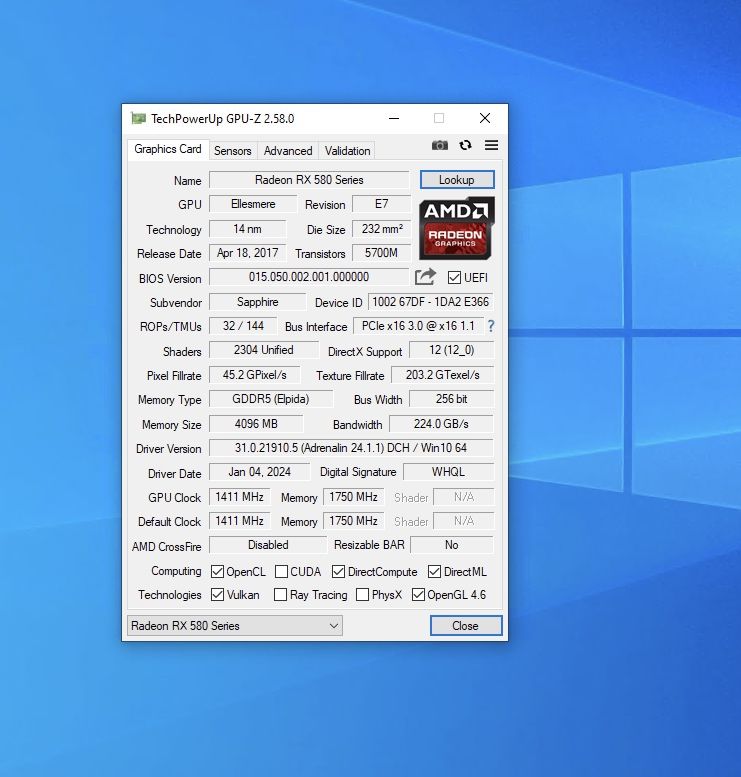741x777 pixels.
Task: Click the Memory 1750 MHz field in Default Clock row
Action: pos(353,521)
